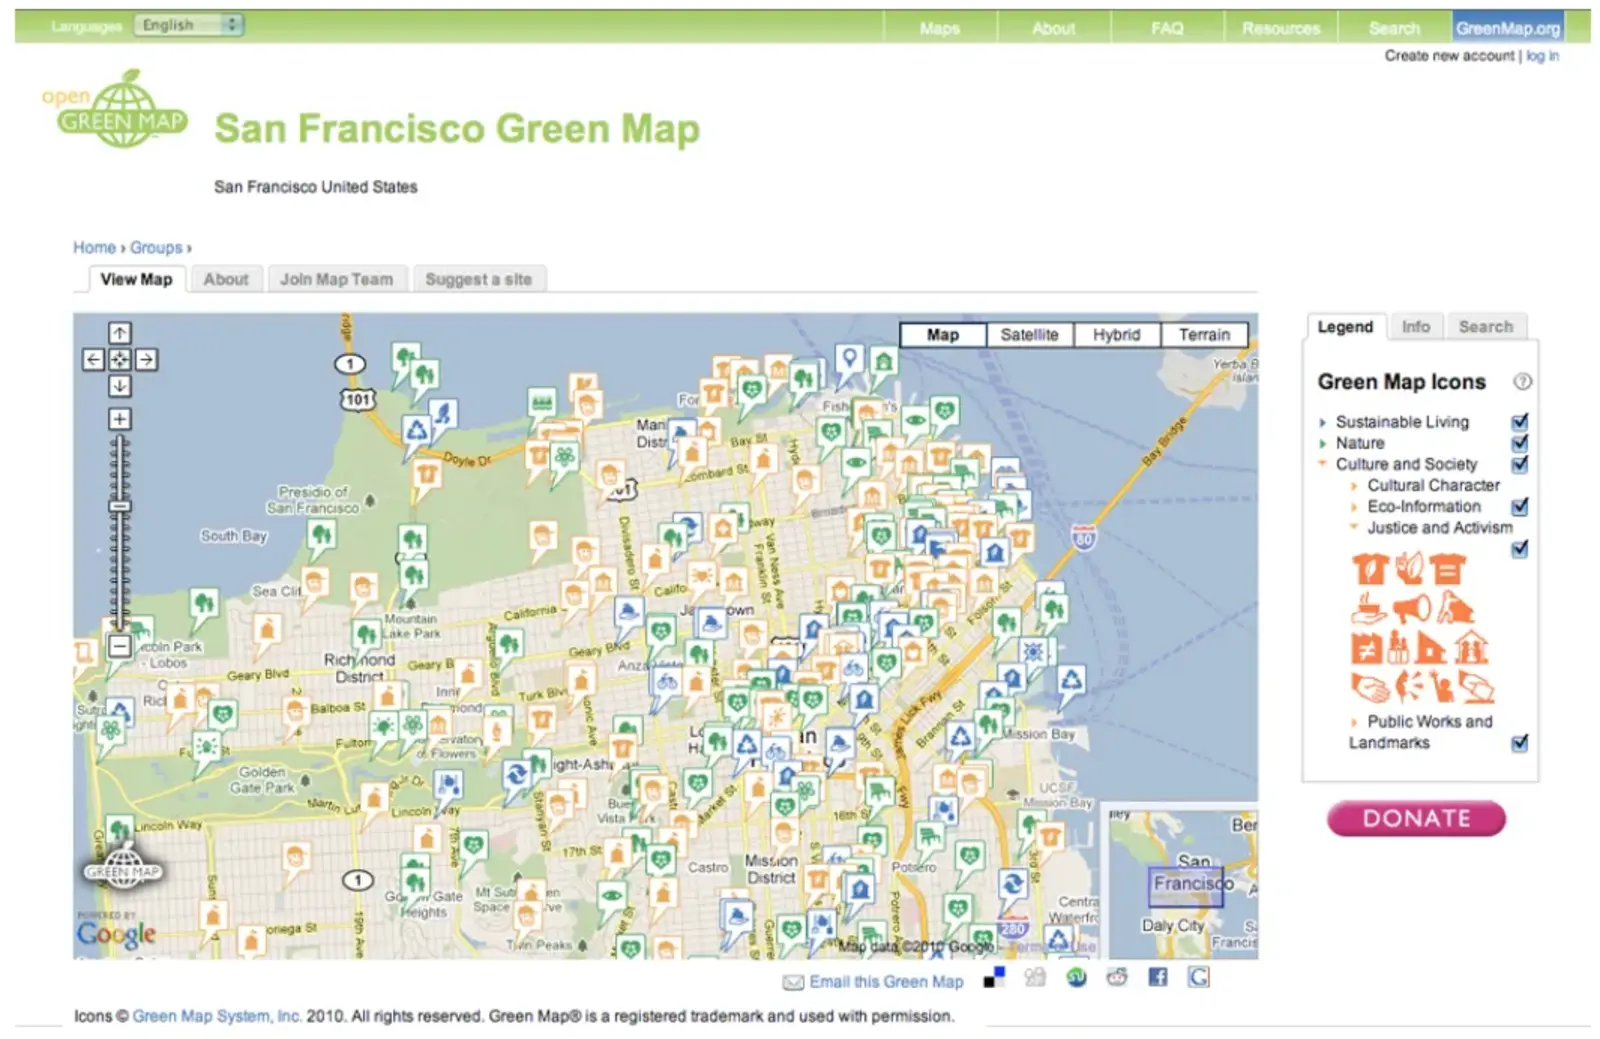Select the hand holding cup legend icon
The width and height of the screenshot is (1600, 1039).
(1369, 608)
